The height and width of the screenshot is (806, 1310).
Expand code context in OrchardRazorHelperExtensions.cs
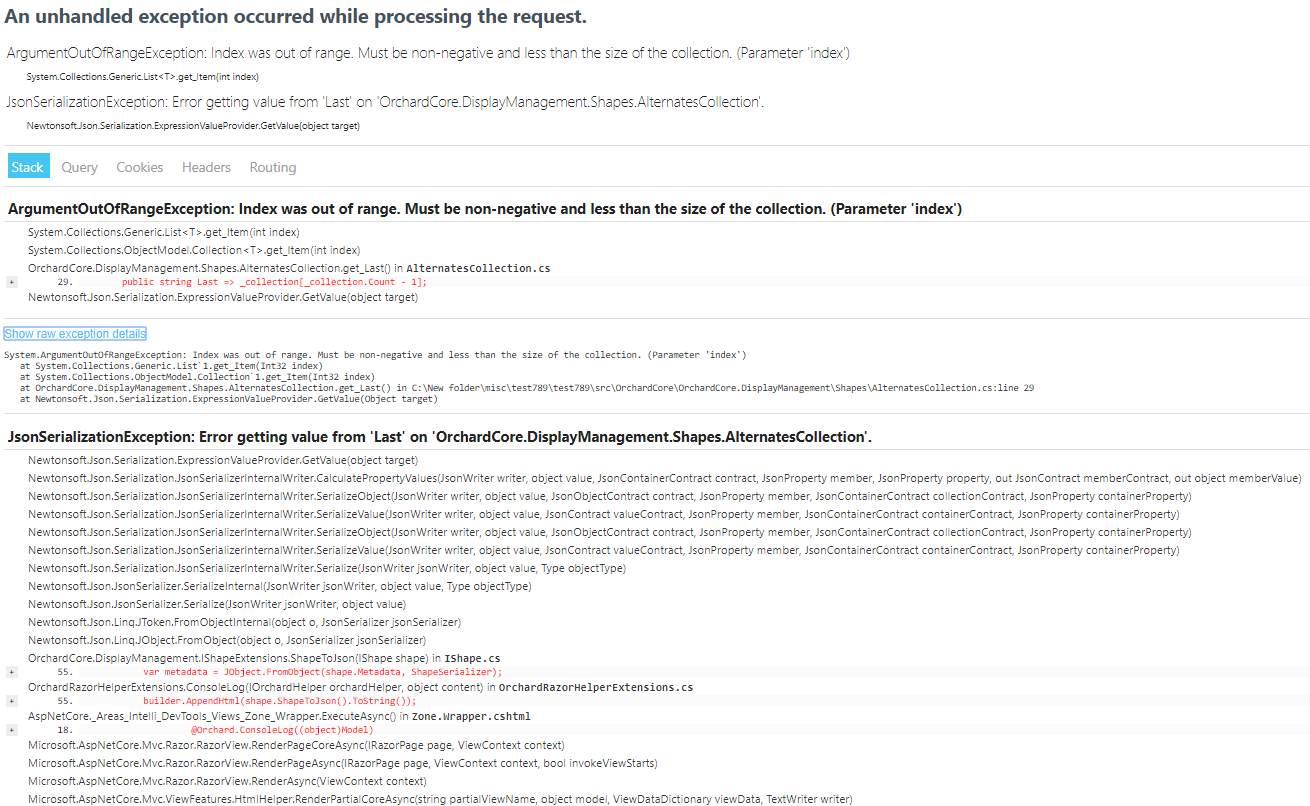coord(11,702)
